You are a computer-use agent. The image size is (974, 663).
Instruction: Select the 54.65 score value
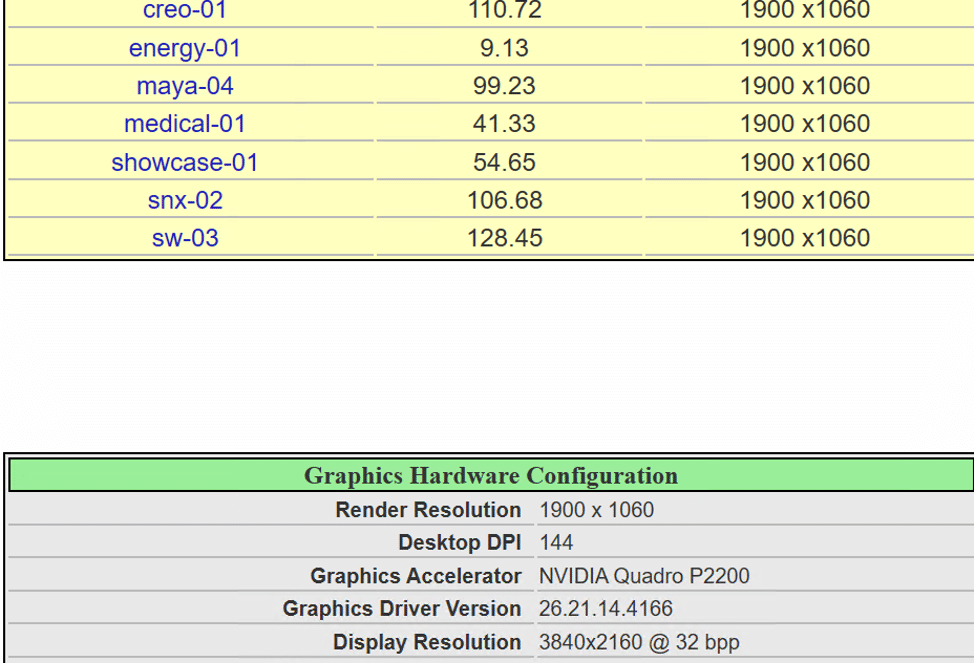pos(504,162)
